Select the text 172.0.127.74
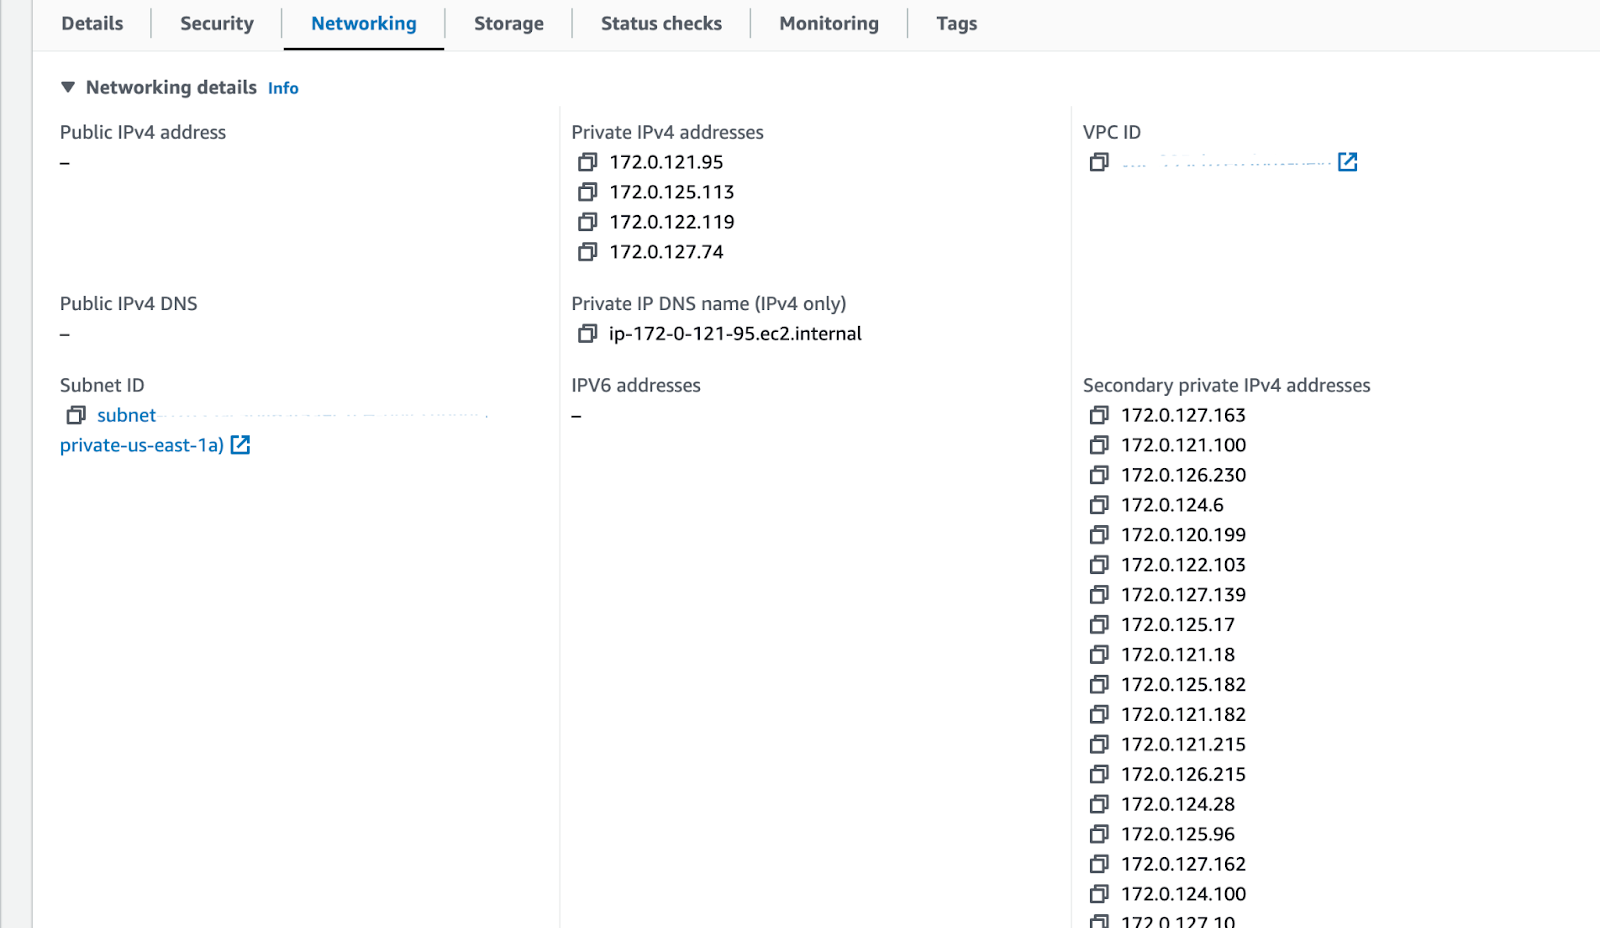The height and width of the screenshot is (928, 1600). 666,252
